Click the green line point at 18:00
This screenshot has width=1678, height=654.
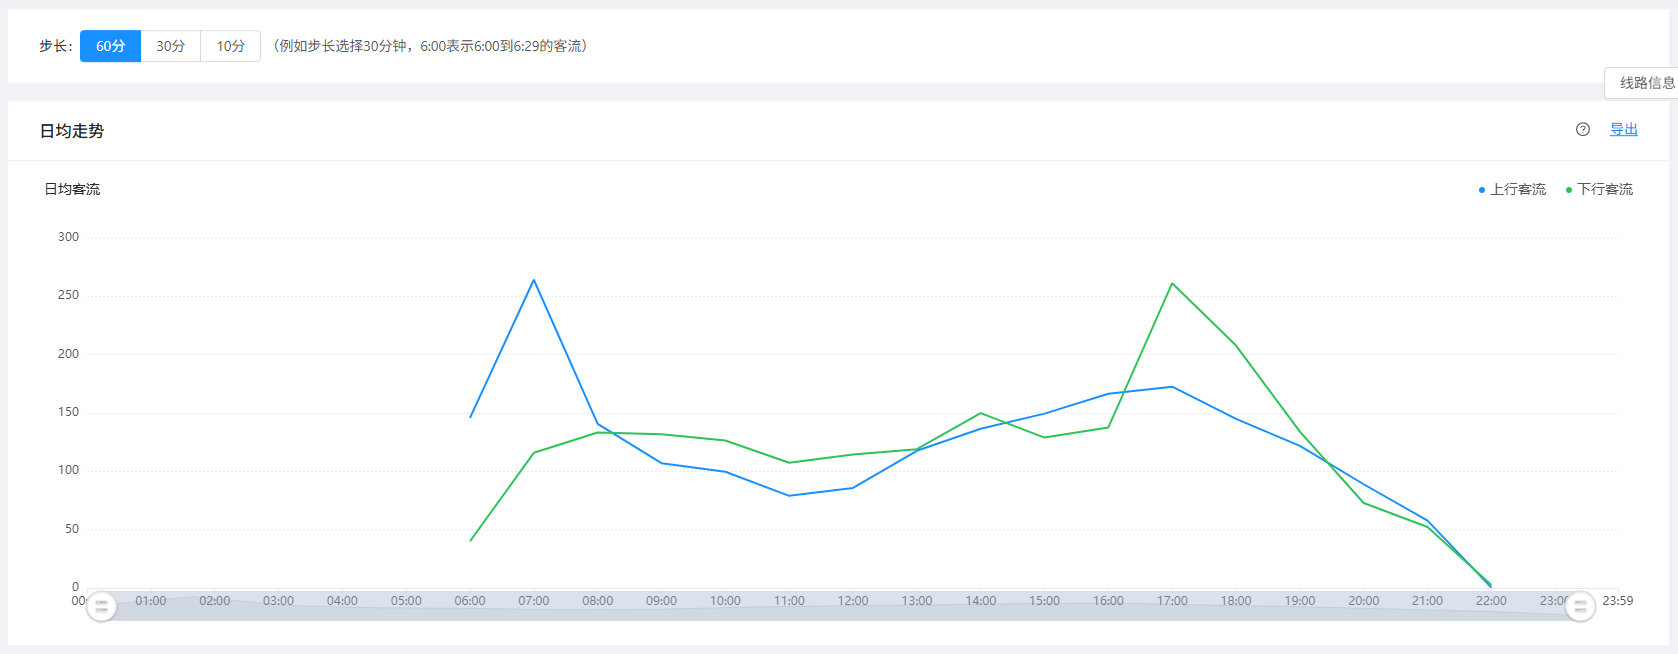point(1236,346)
